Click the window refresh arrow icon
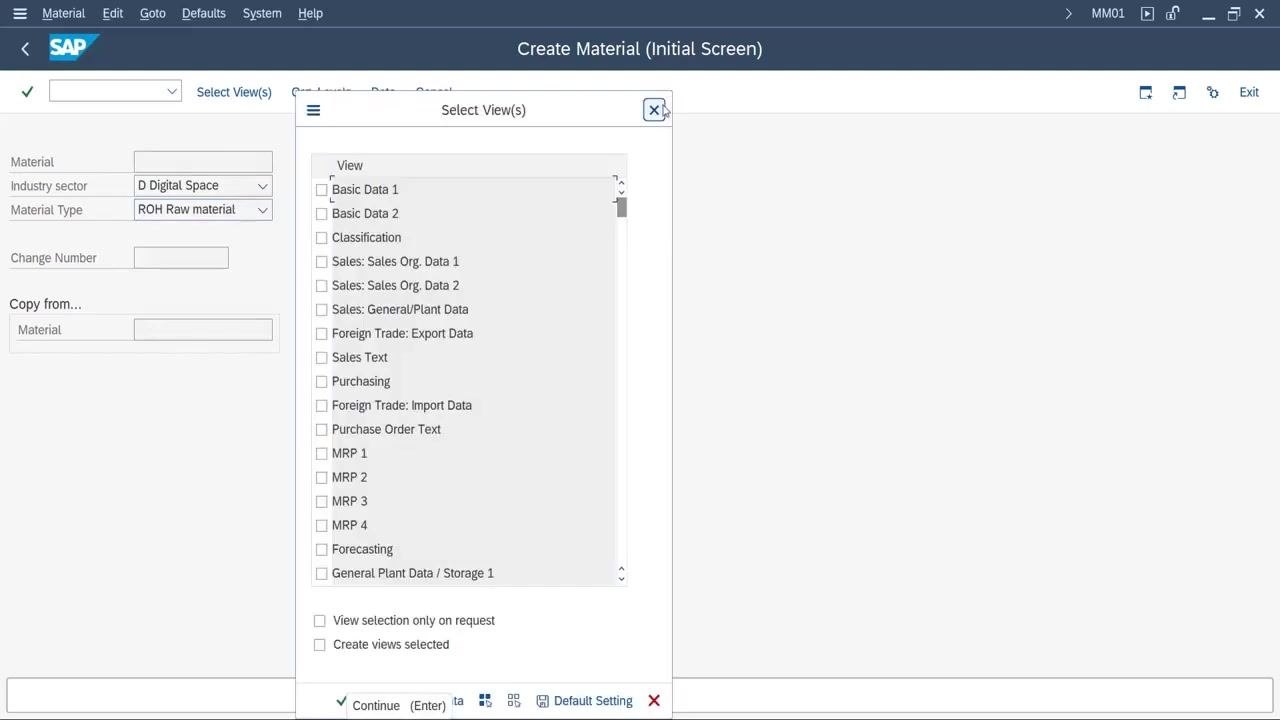1280x720 pixels. 1179,92
